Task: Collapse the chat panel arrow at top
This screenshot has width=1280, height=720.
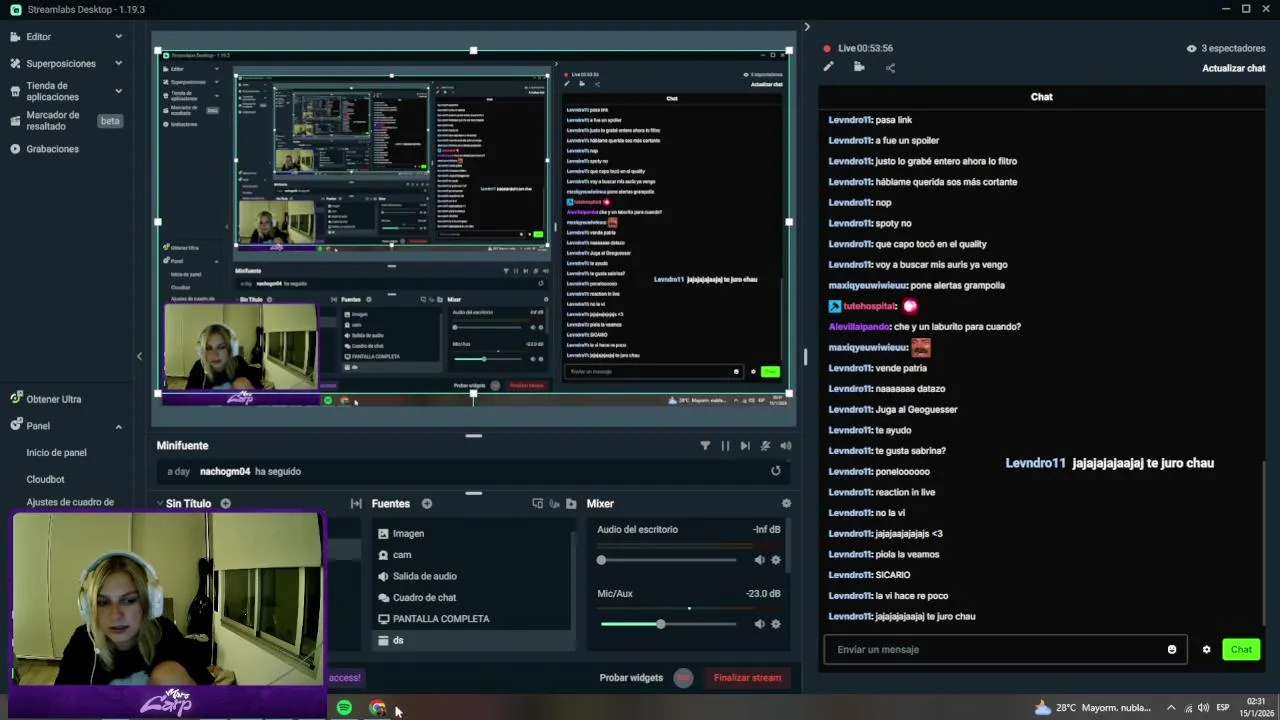Action: pyautogui.click(x=807, y=27)
